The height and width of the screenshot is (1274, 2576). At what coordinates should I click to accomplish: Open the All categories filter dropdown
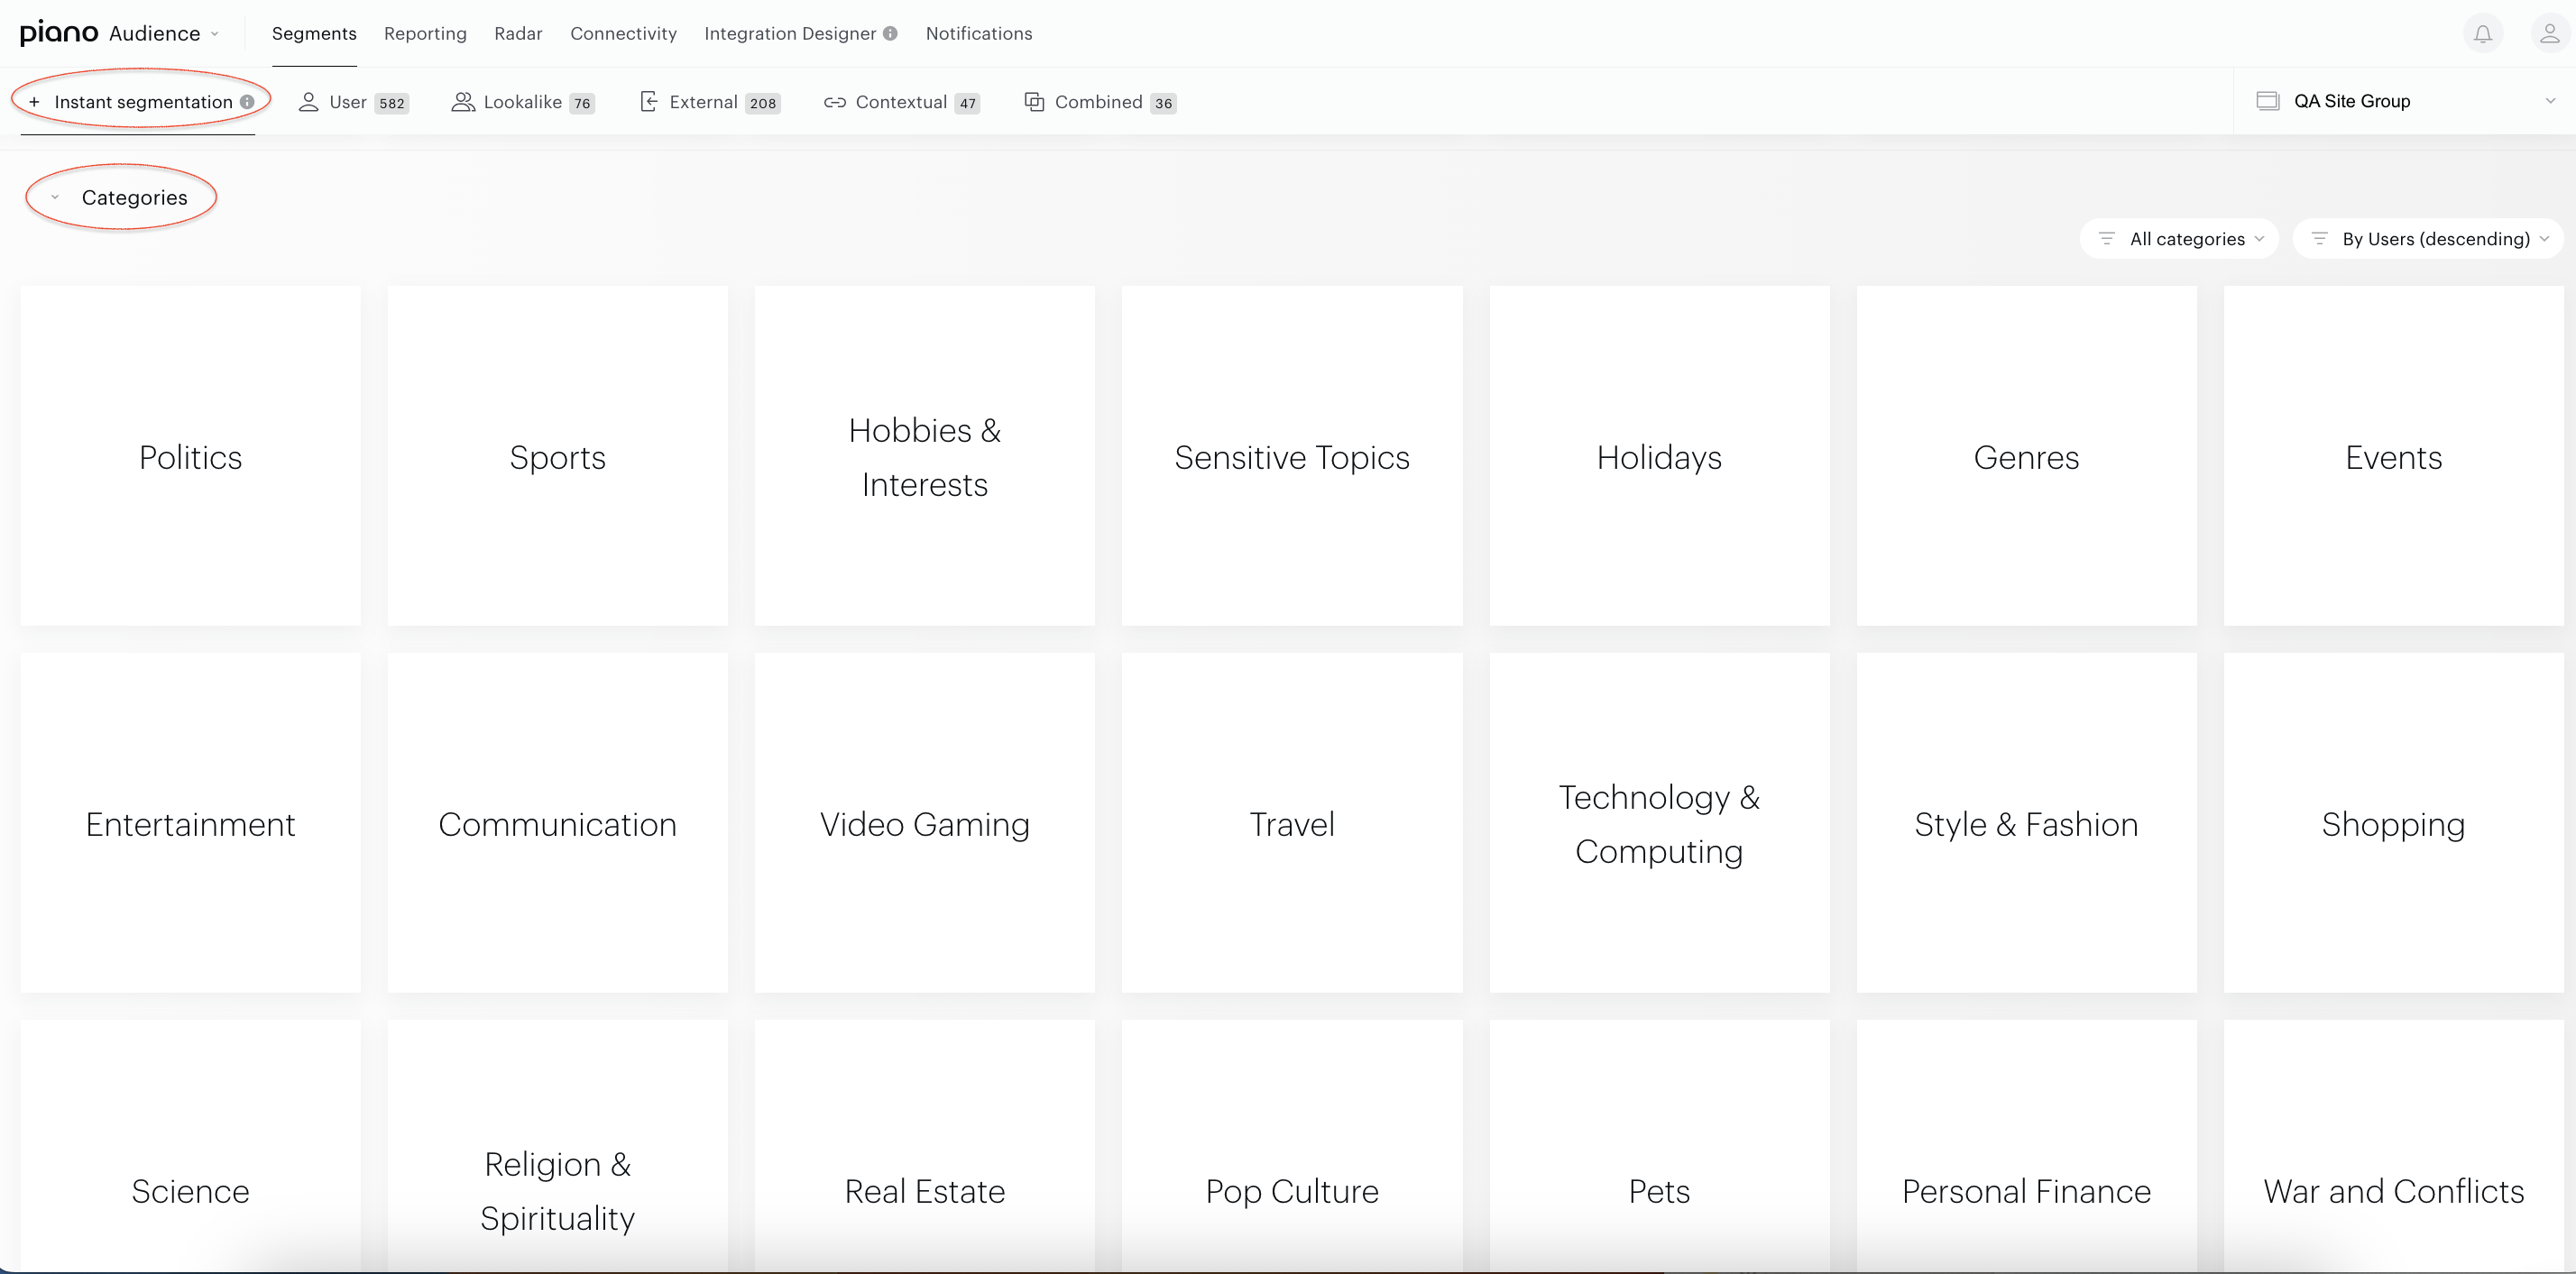pyautogui.click(x=2179, y=238)
